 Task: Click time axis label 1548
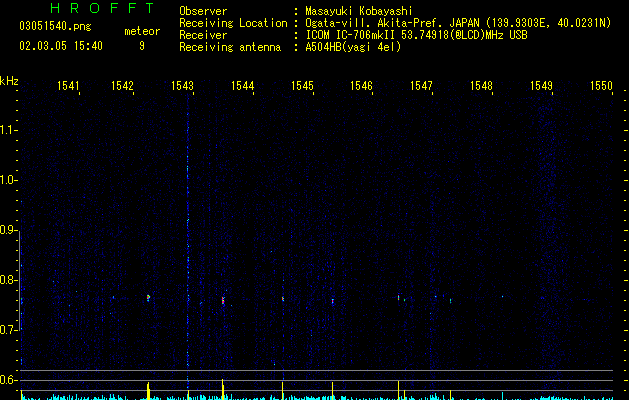tap(481, 85)
